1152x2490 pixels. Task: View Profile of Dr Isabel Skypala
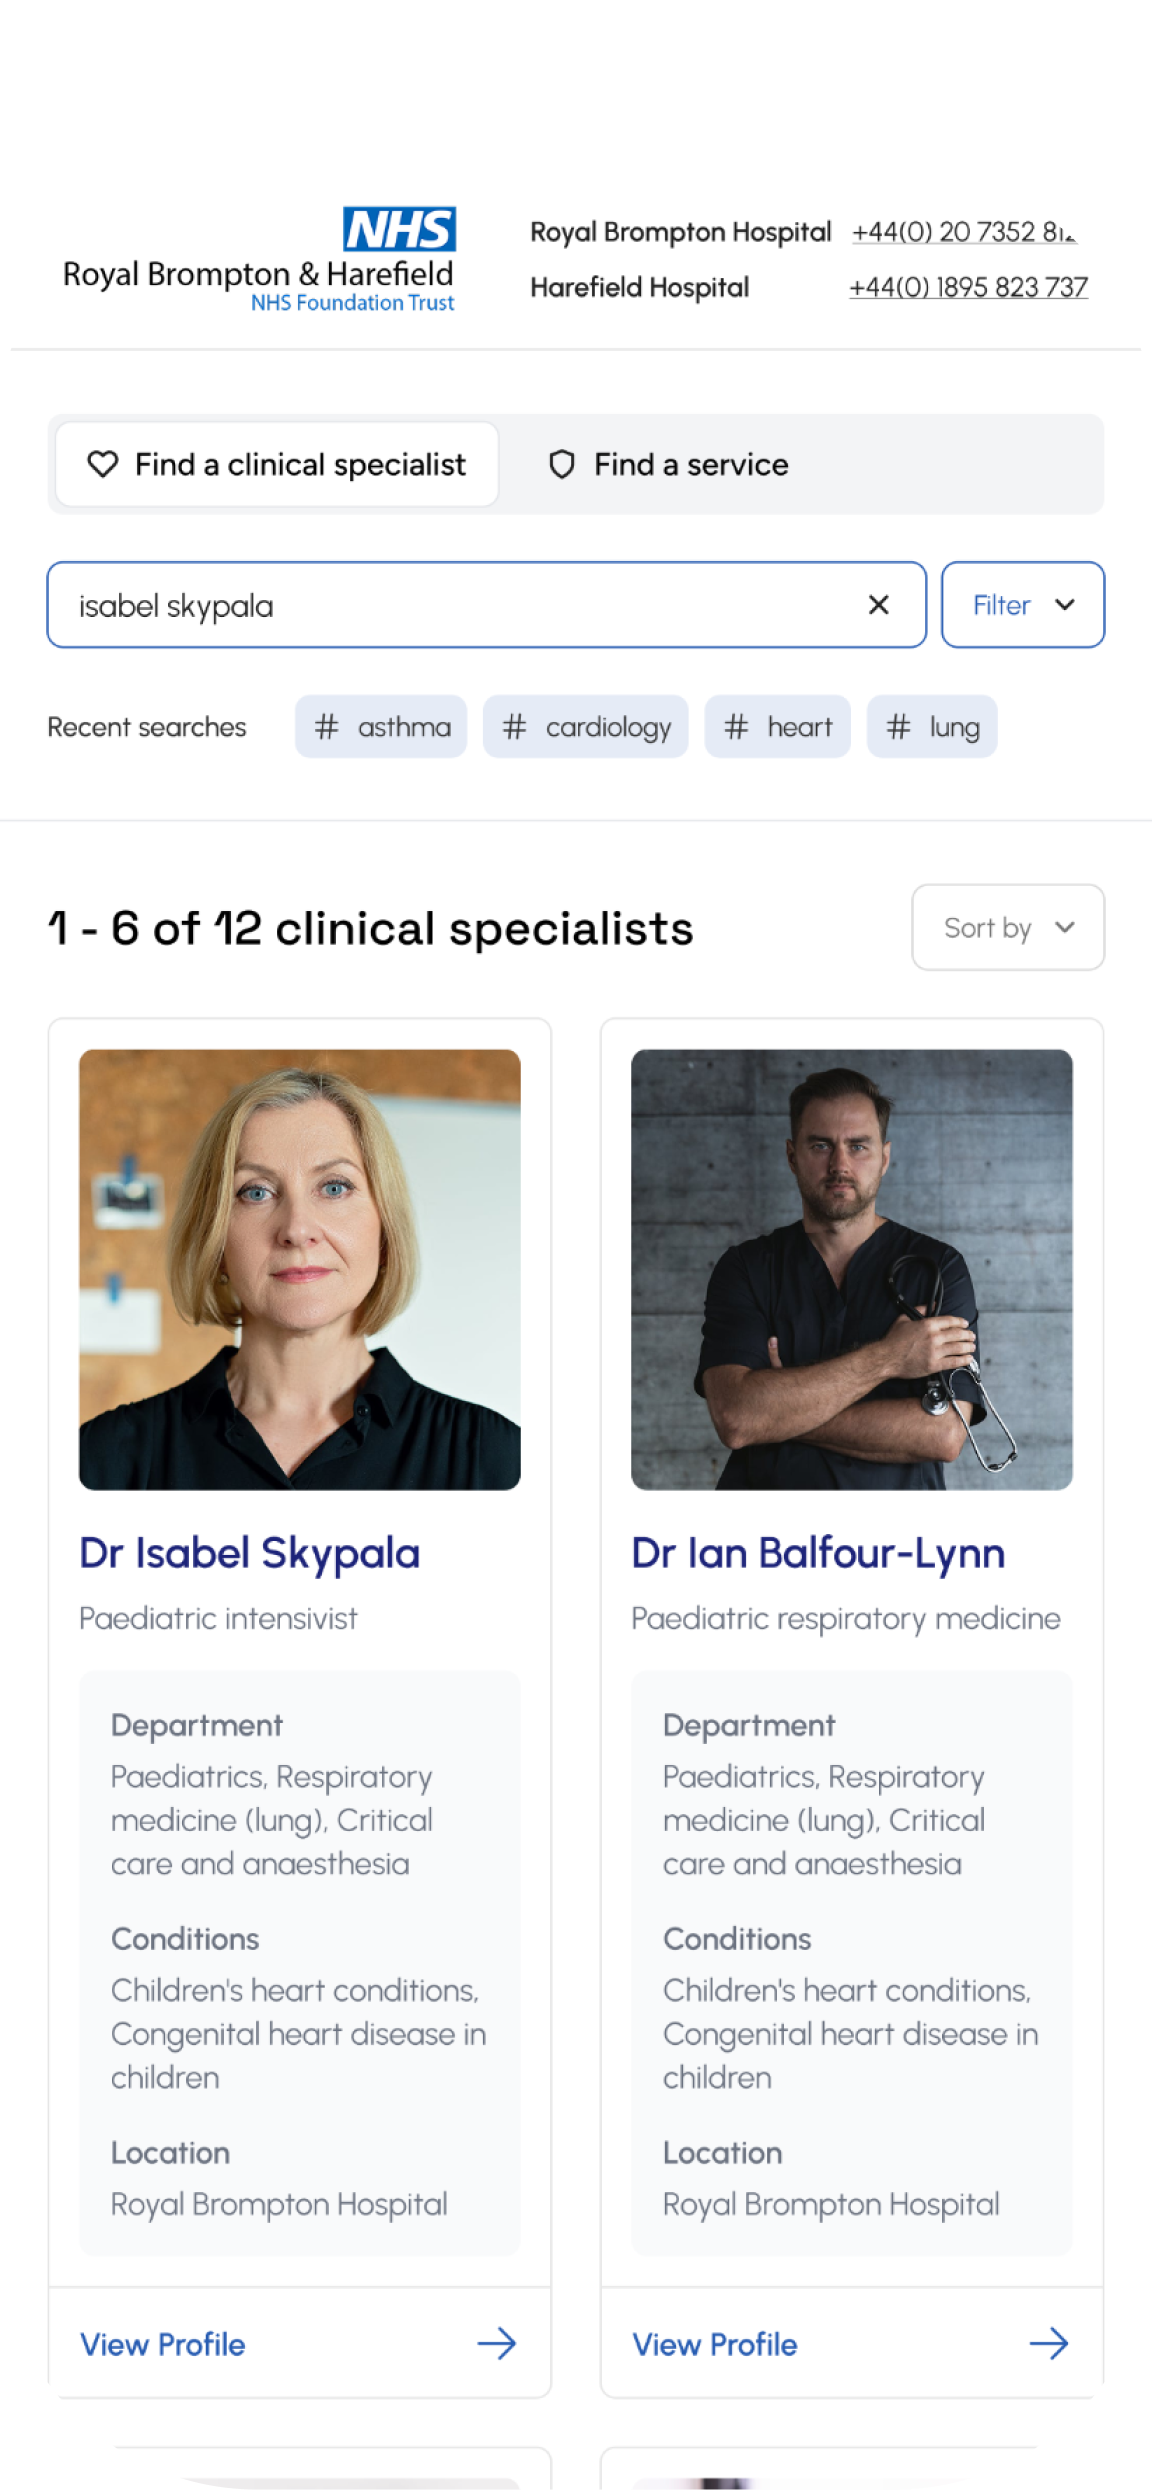click(163, 2344)
